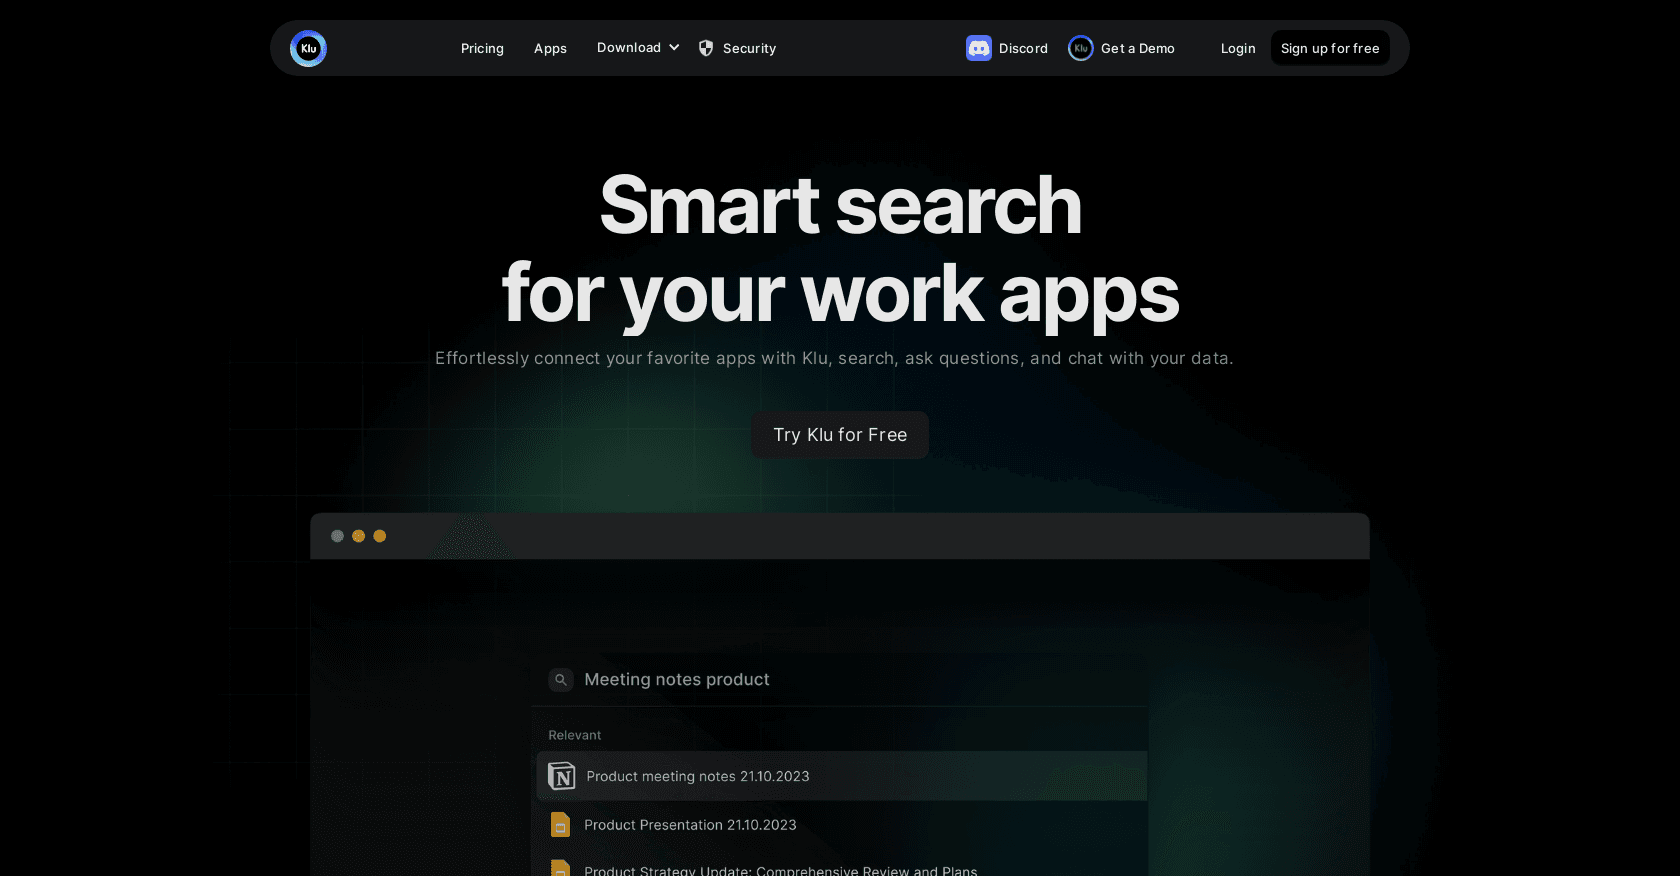
Task: Click the Klu icon beside Get a Demo
Action: click(1081, 48)
